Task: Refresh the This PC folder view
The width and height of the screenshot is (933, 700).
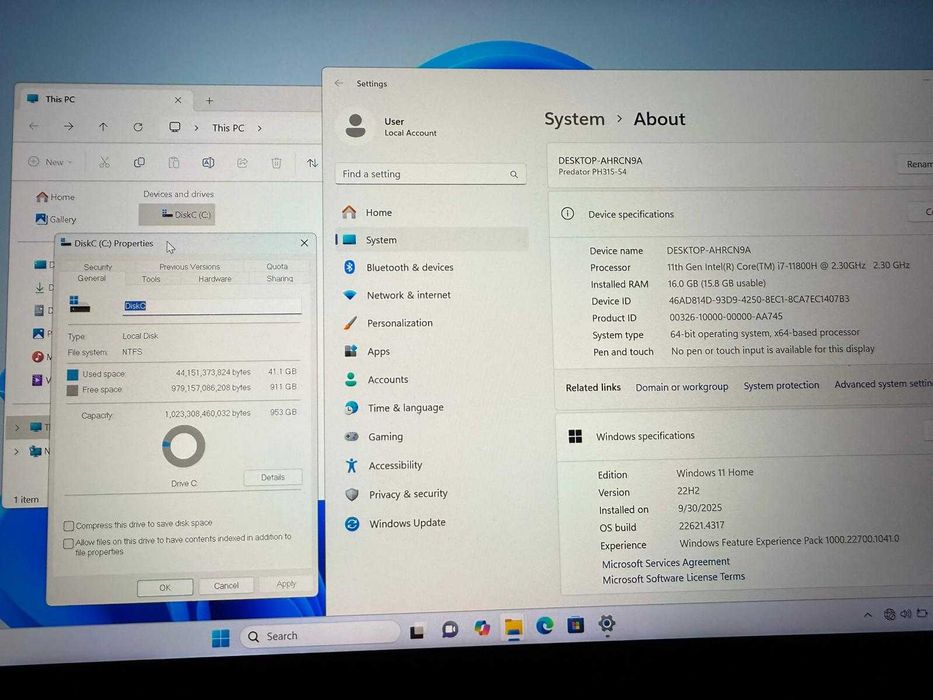Action: pyautogui.click(x=138, y=127)
